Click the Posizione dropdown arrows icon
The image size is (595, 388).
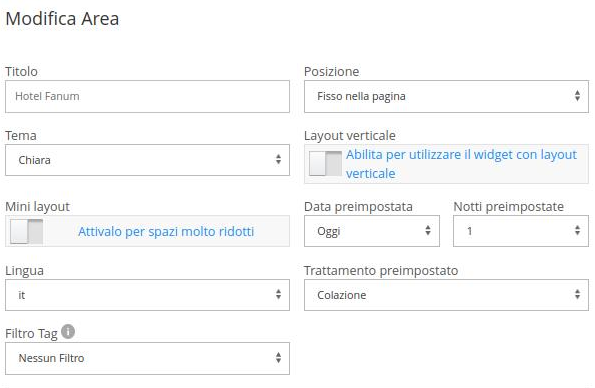pyautogui.click(x=577, y=96)
